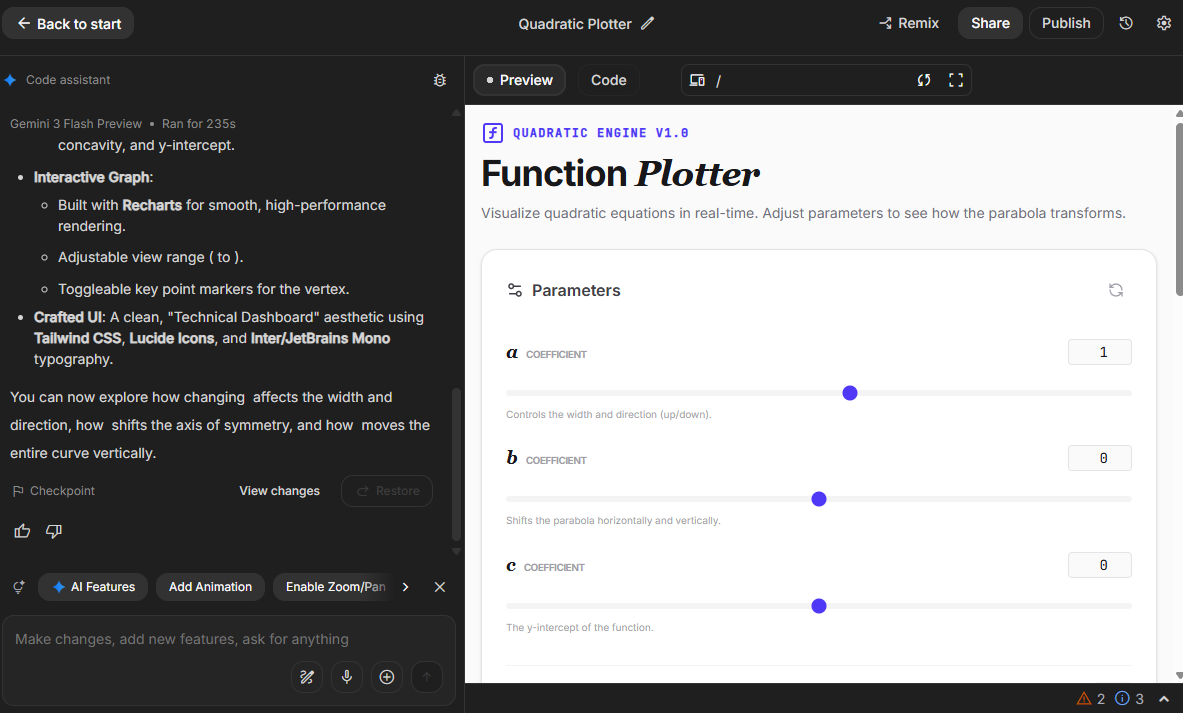Open the Remix option
This screenshot has height=713, width=1183.
click(x=908, y=23)
